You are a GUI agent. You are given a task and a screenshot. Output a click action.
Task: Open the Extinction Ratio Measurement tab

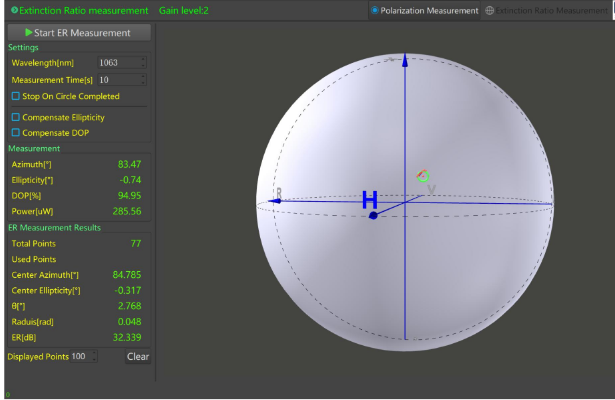coord(553,11)
